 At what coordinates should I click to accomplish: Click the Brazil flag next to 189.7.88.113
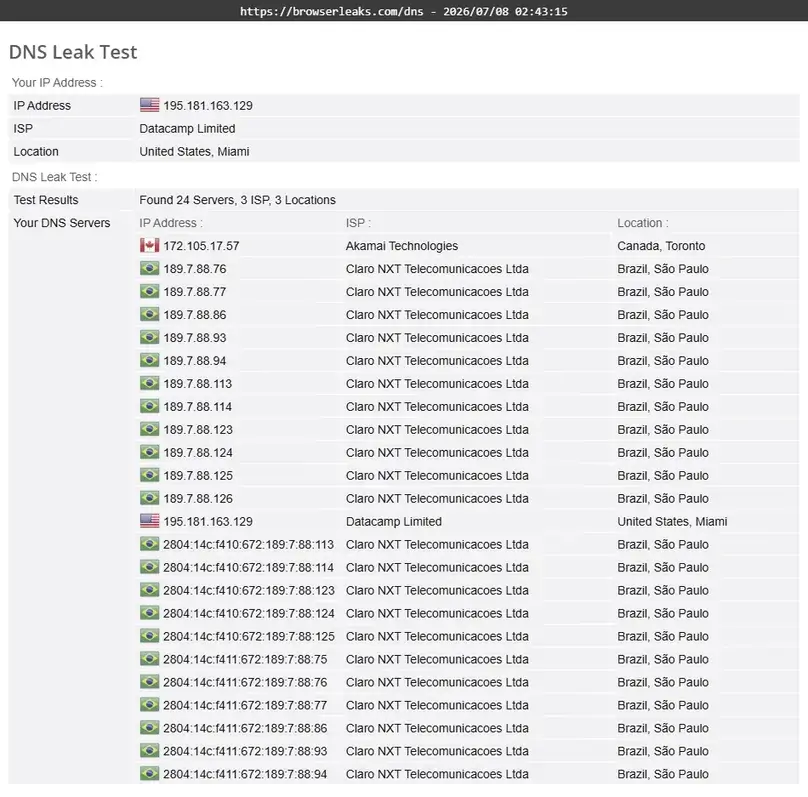coord(149,383)
